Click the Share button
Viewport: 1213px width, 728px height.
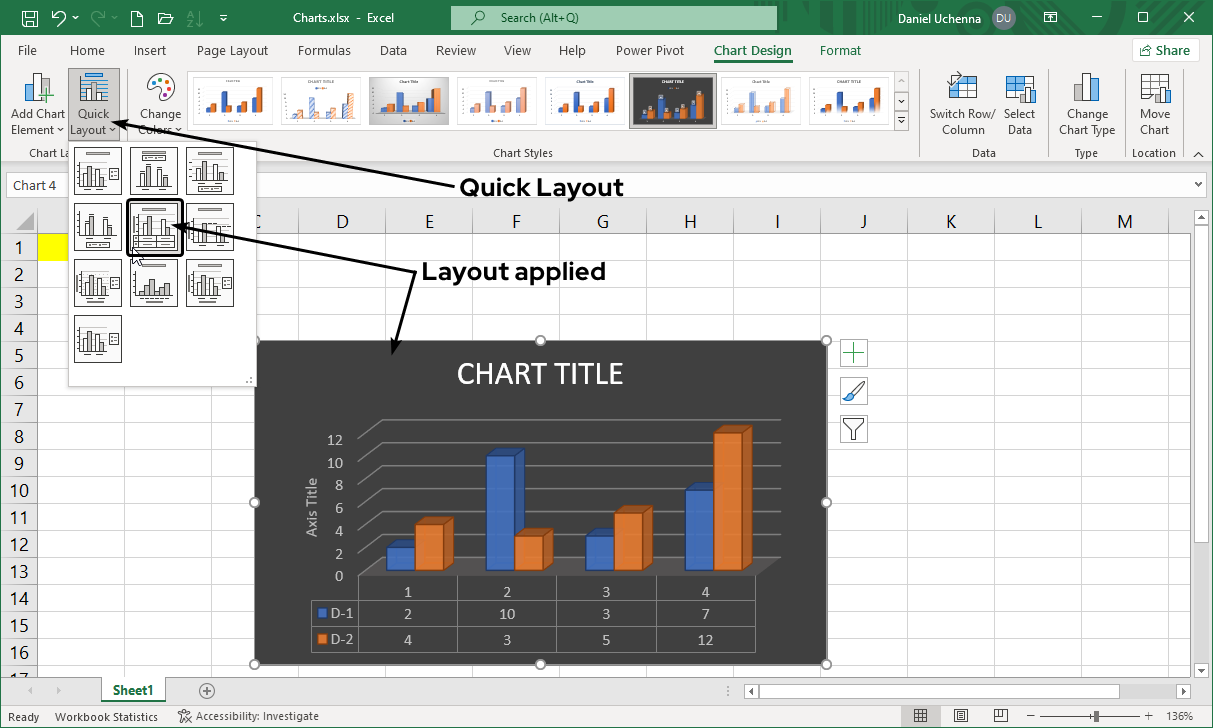tap(1166, 50)
